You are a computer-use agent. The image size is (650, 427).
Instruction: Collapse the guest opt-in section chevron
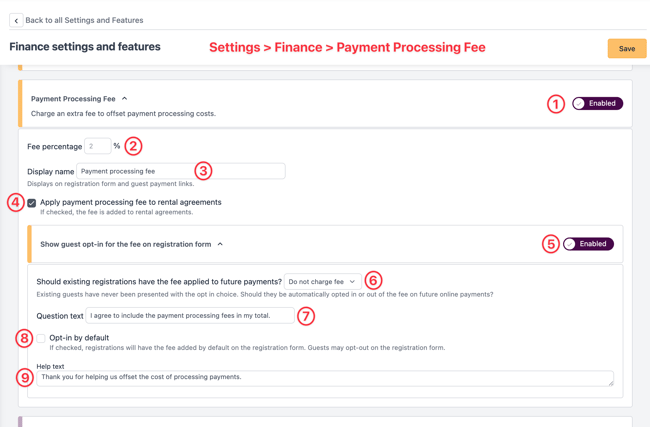tap(220, 244)
